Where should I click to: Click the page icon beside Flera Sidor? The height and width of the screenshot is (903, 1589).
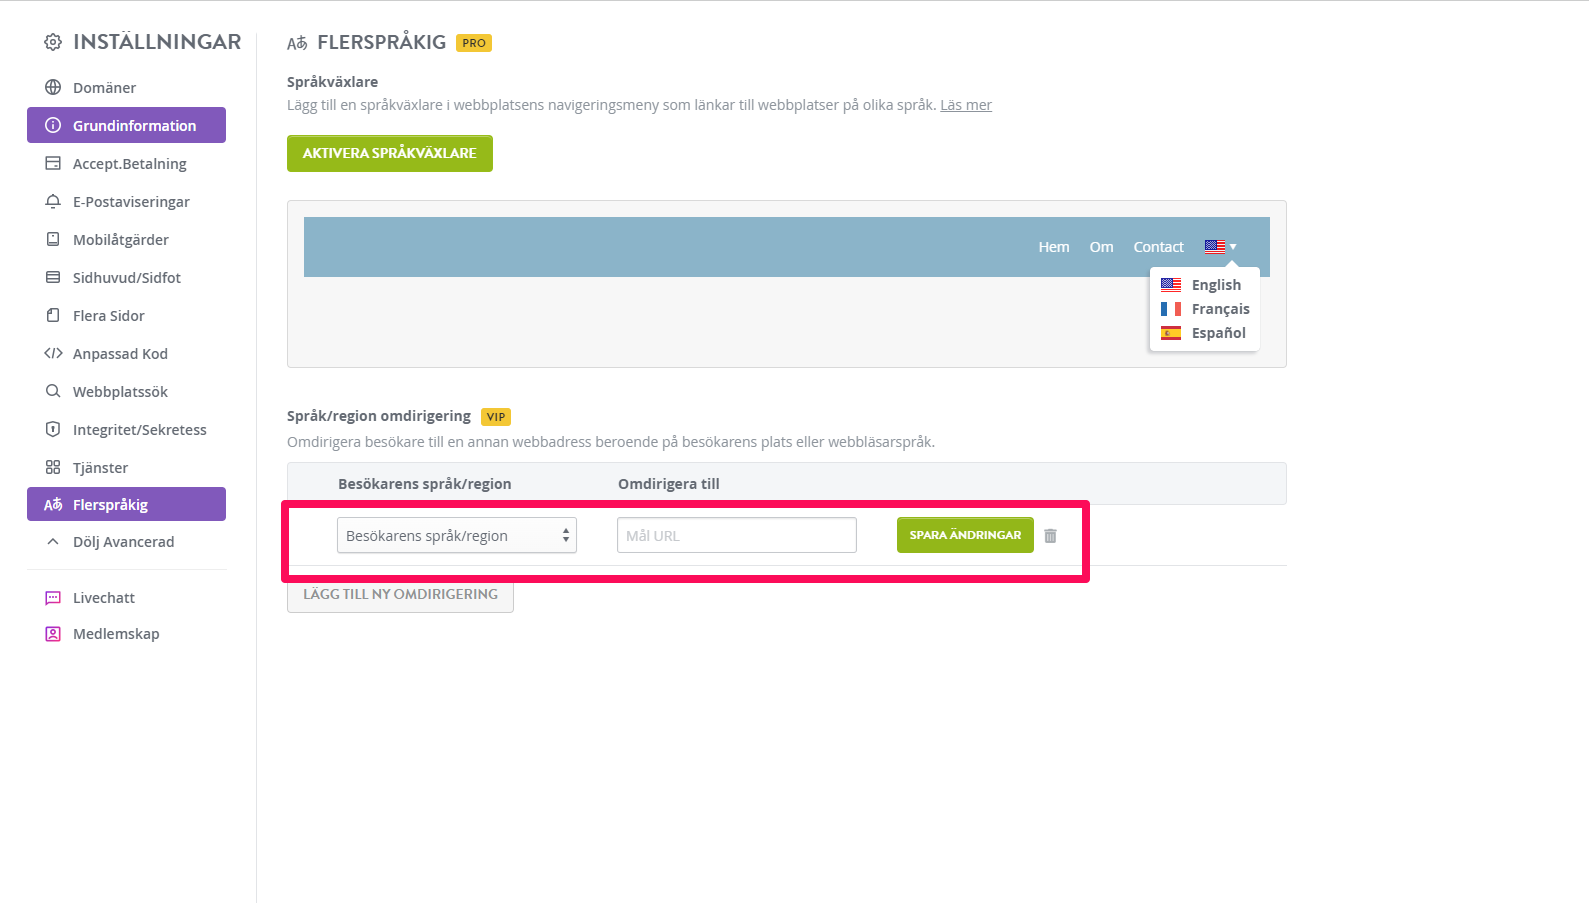point(53,315)
